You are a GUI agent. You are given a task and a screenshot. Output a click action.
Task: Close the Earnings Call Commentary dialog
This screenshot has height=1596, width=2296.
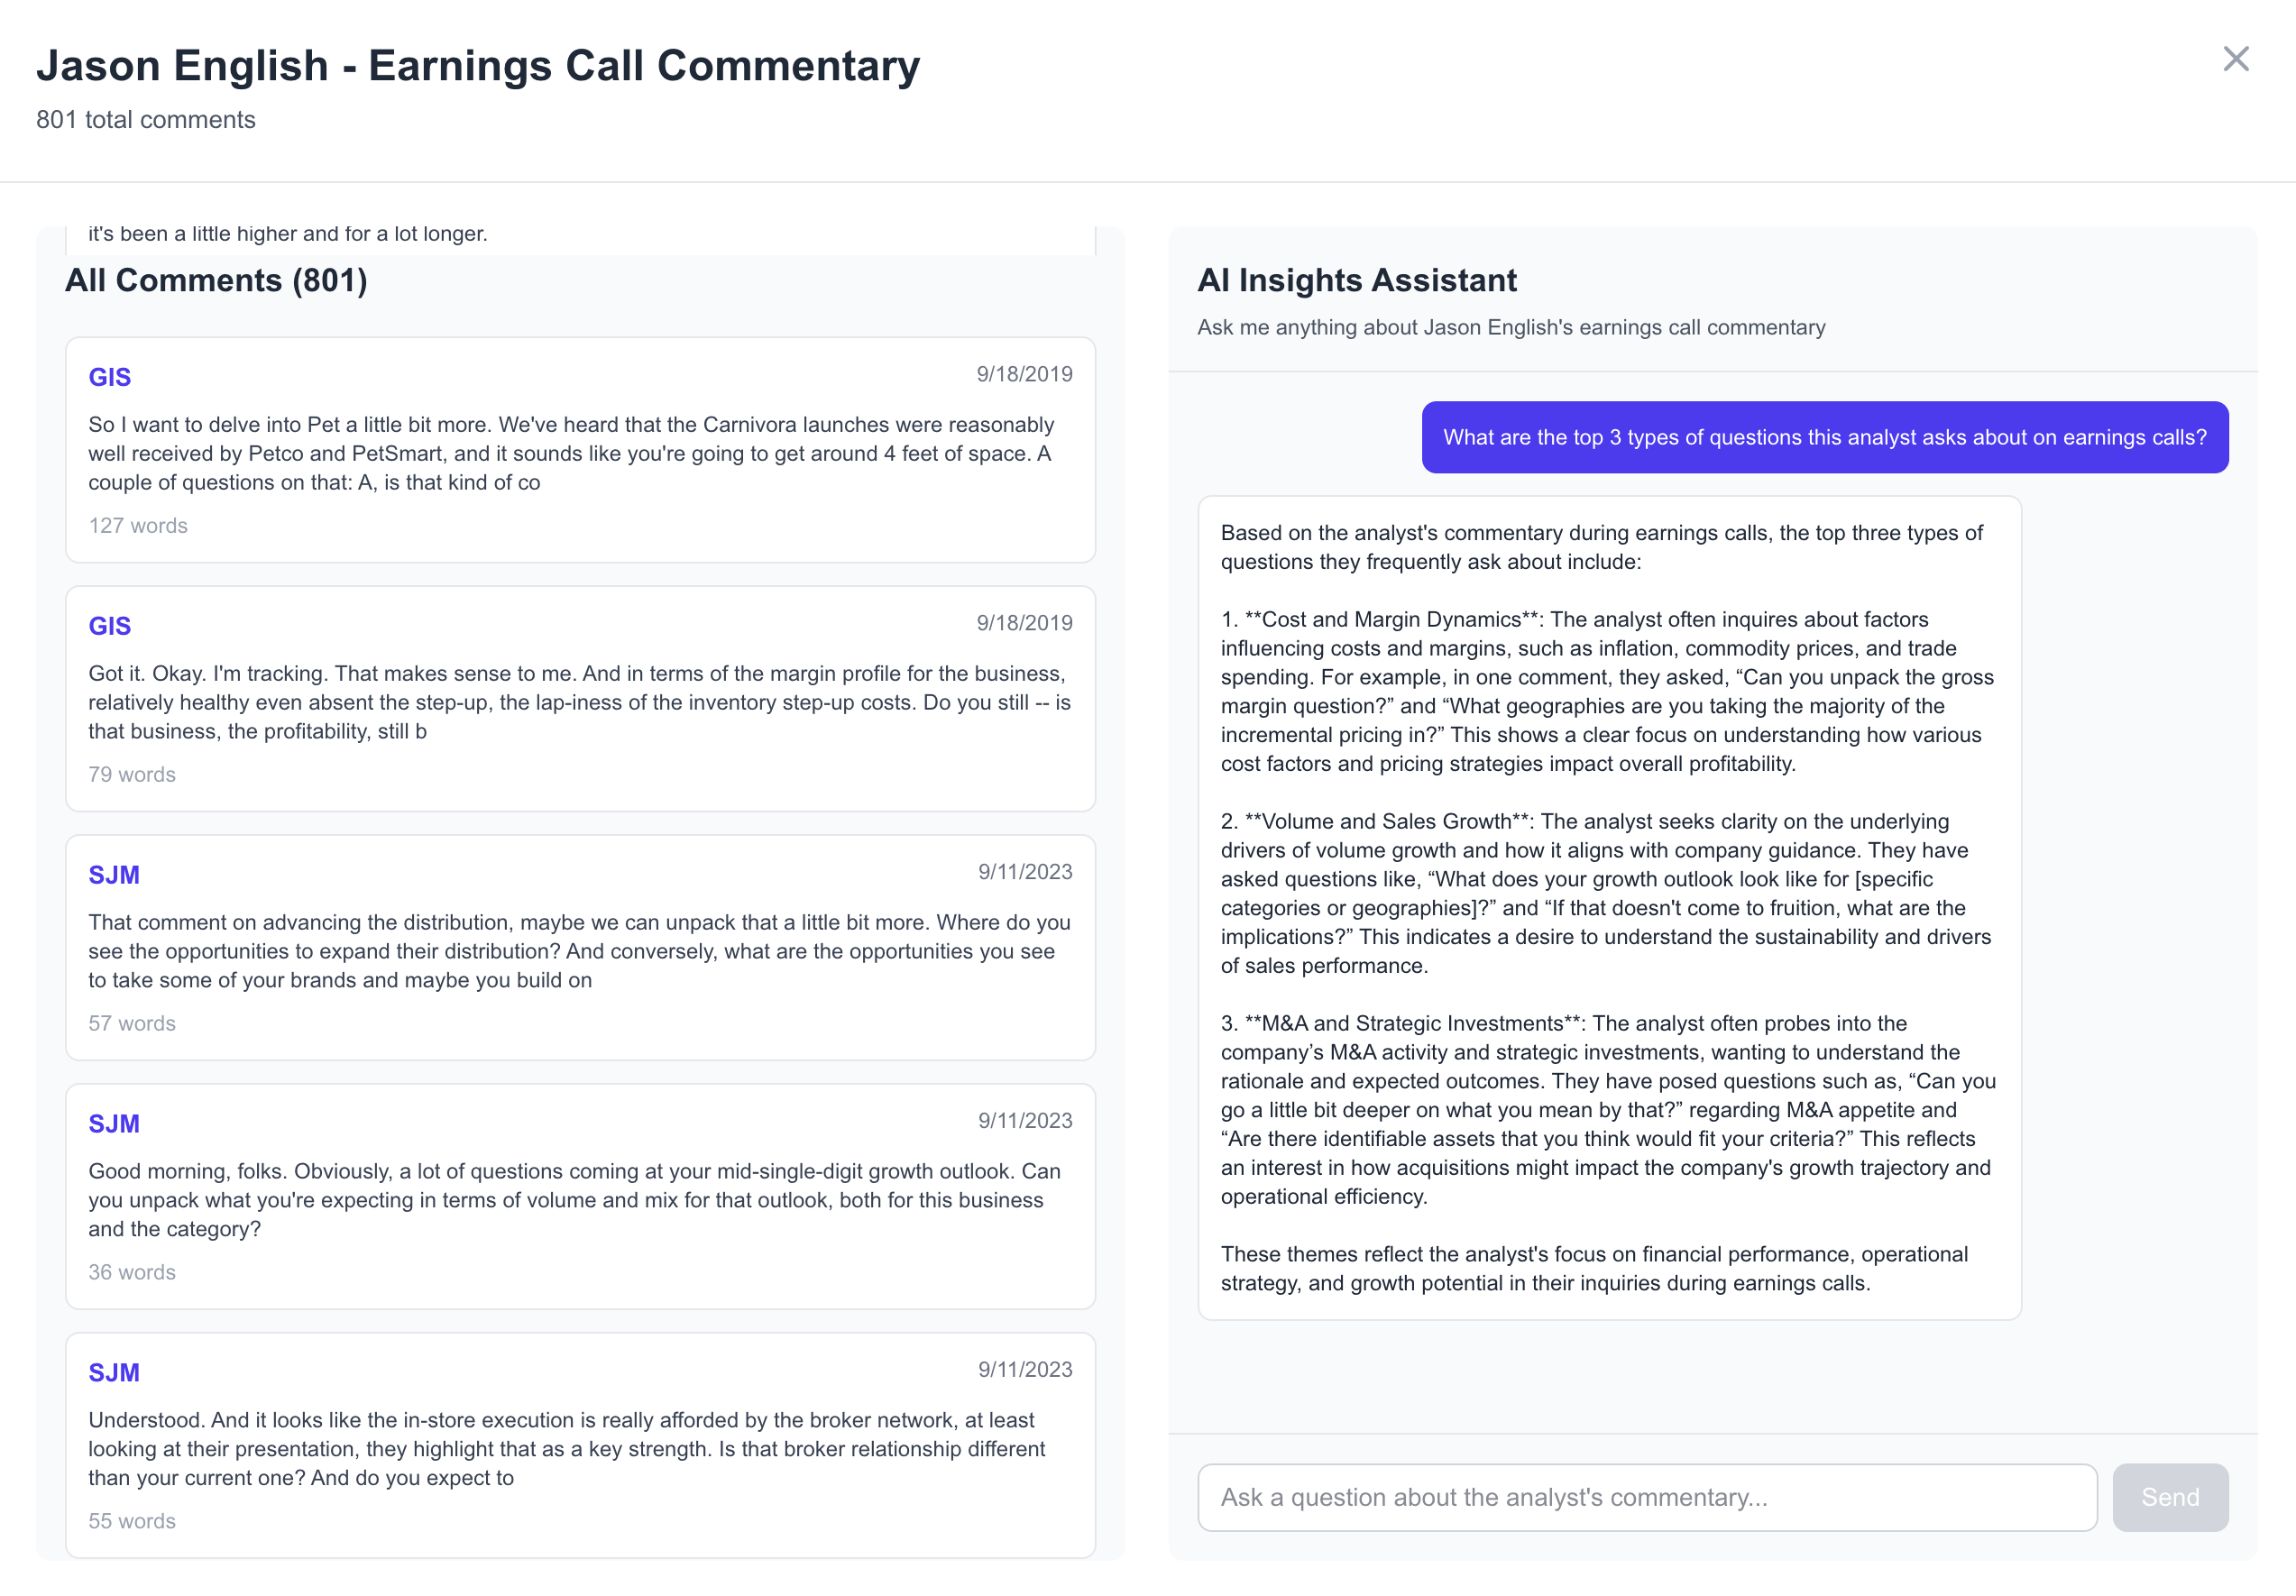tap(2235, 59)
